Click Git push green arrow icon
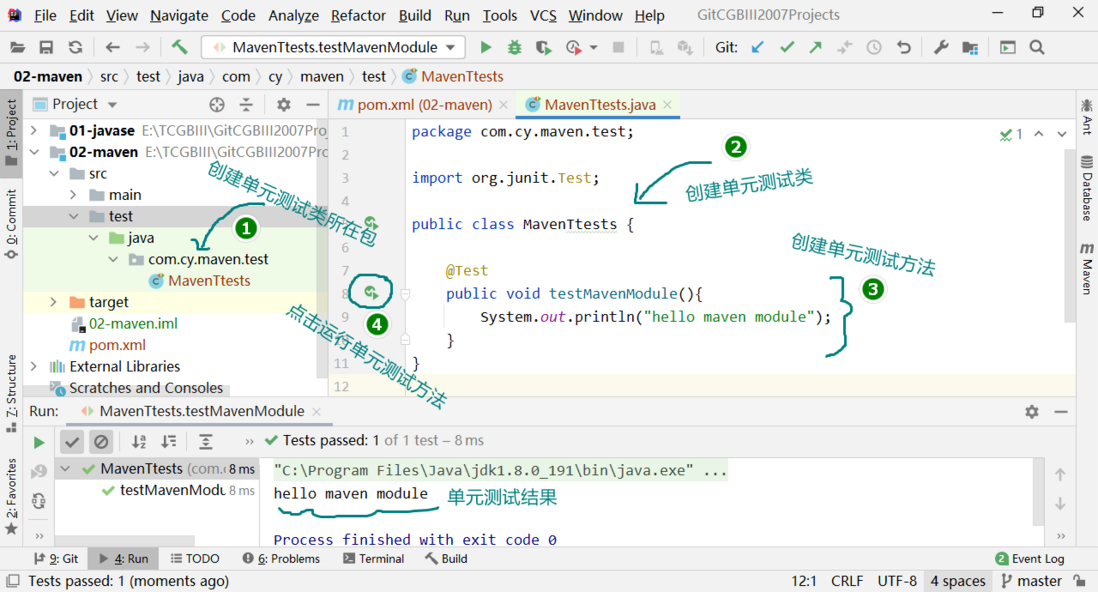The image size is (1098, 592). point(816,48)
